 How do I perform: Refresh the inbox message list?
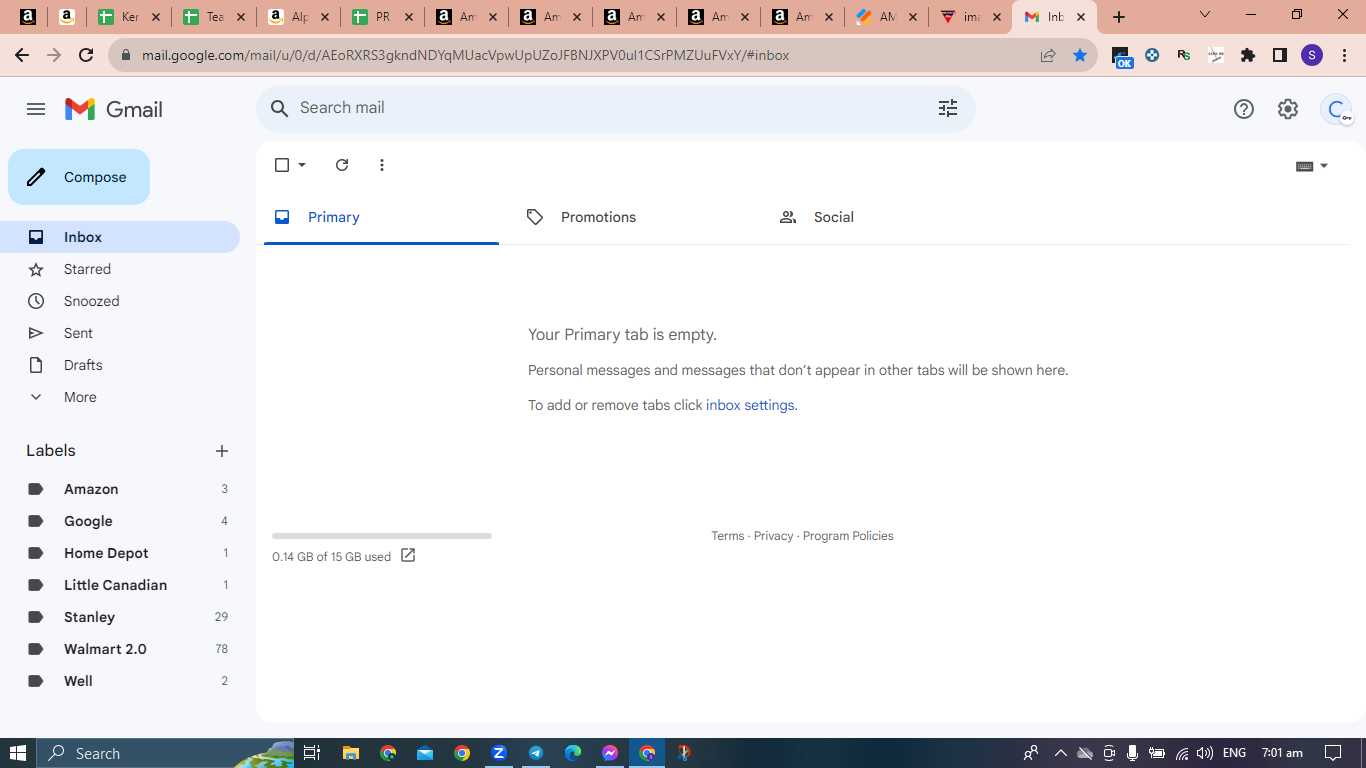[342, 165]
